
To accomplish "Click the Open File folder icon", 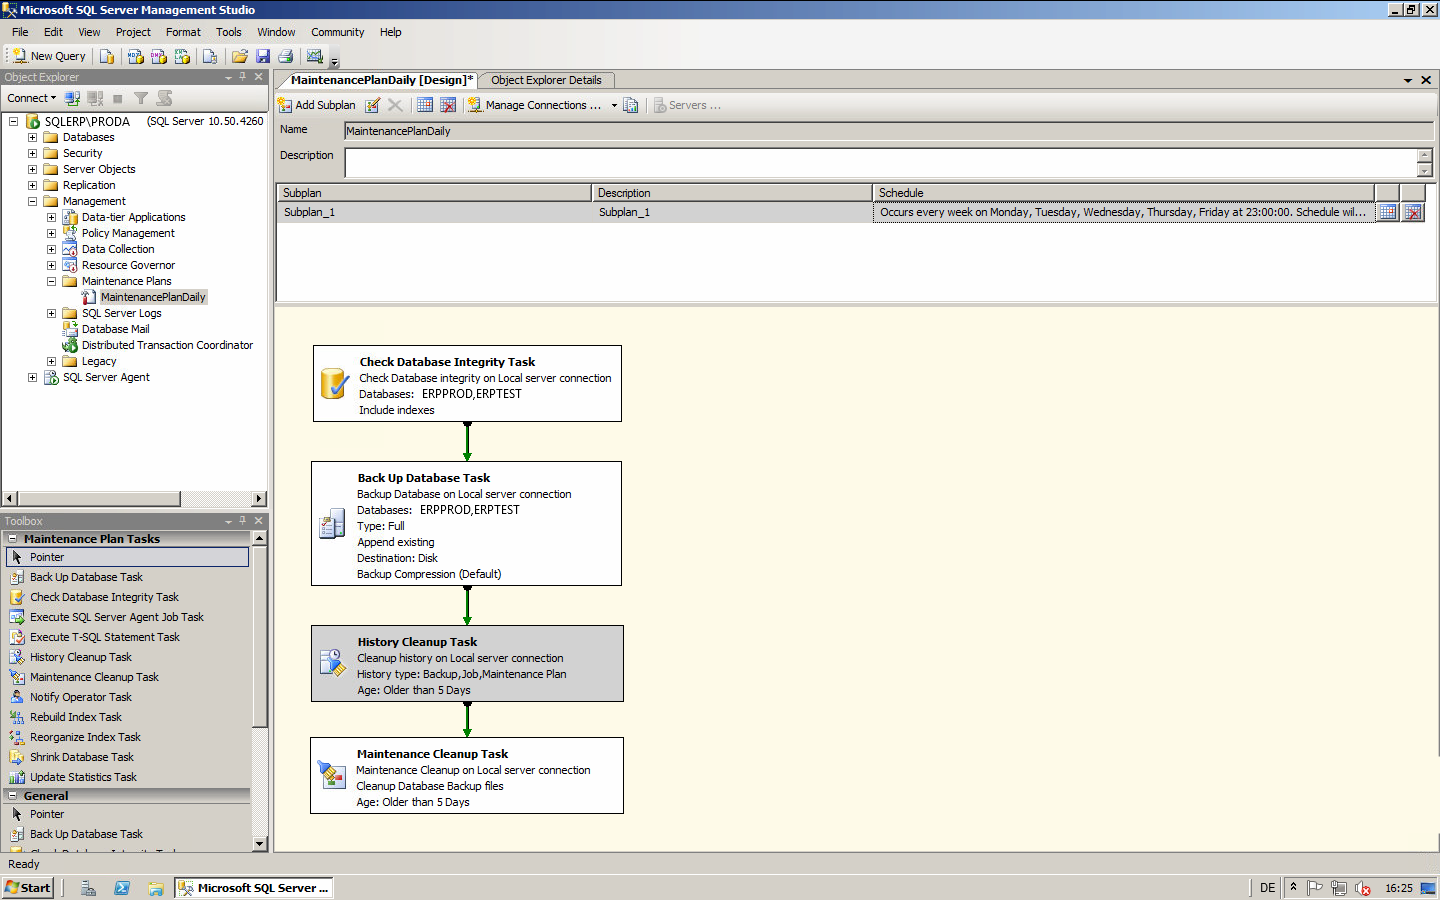I will click(x=240, y=57).
